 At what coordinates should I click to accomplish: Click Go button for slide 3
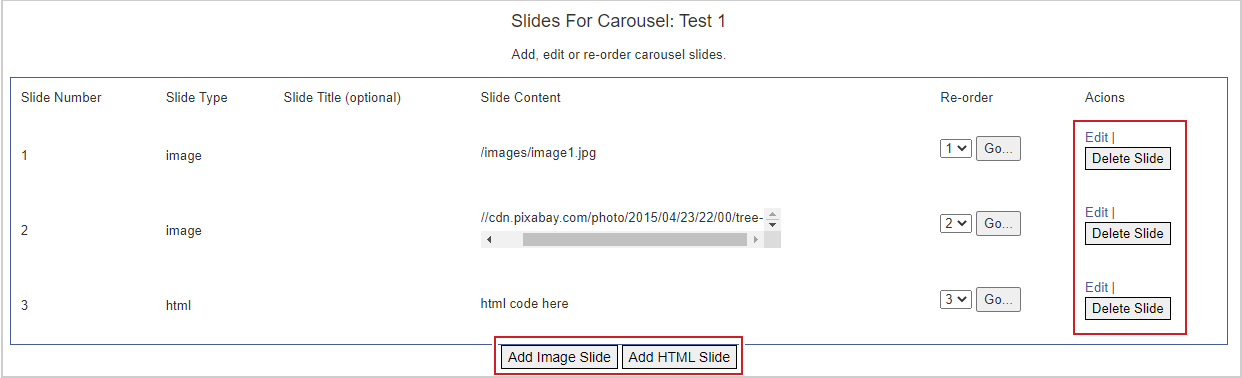[998, 298]
